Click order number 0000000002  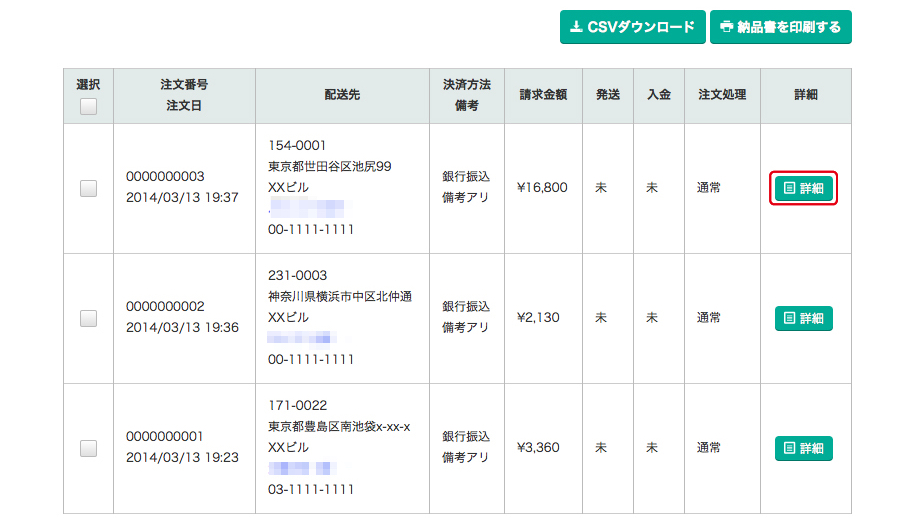tap(165, 306)
